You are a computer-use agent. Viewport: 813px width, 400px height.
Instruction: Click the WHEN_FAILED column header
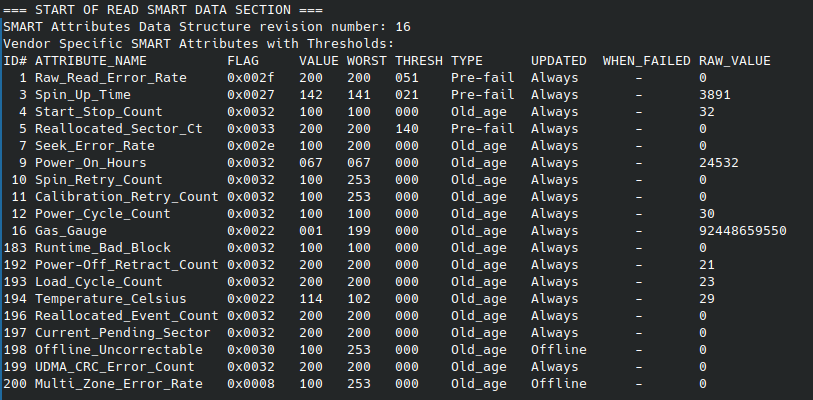(x=646, y=60)
